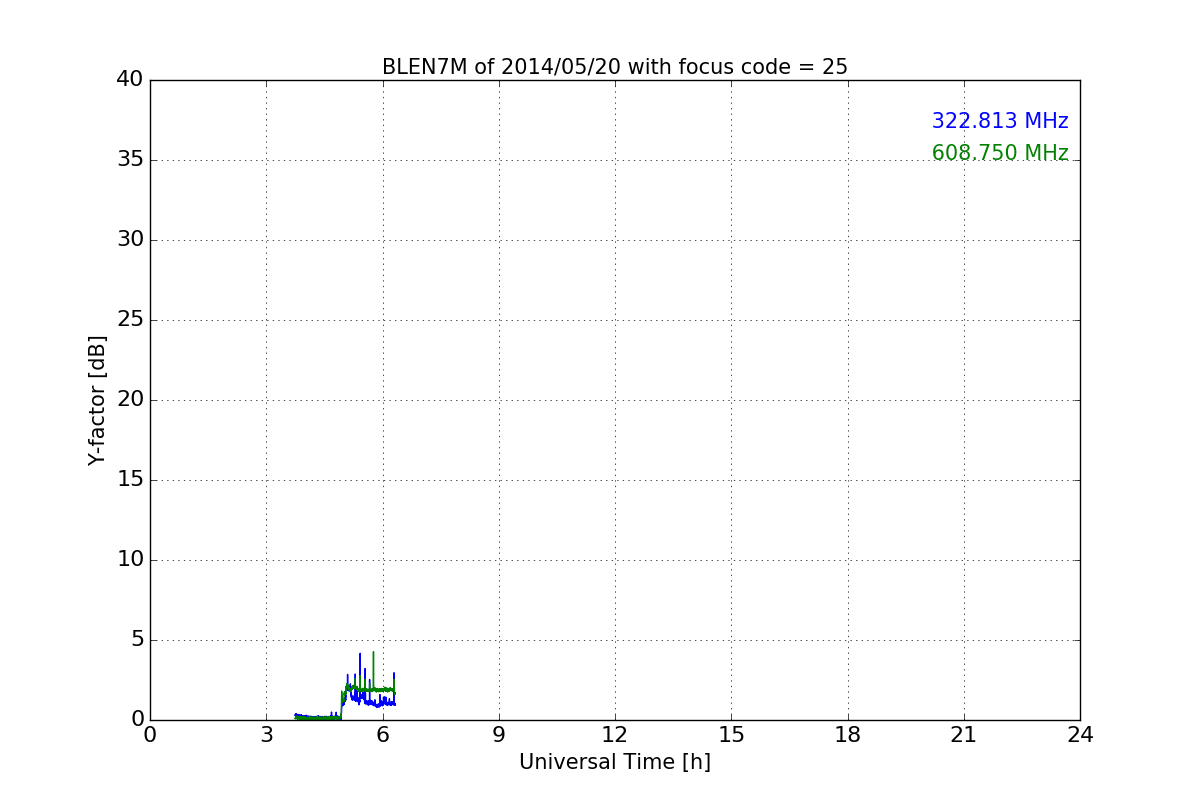Click the x-axis tick label 3
The width and height of the screenshot is (1200, 800).
(266, 735)
